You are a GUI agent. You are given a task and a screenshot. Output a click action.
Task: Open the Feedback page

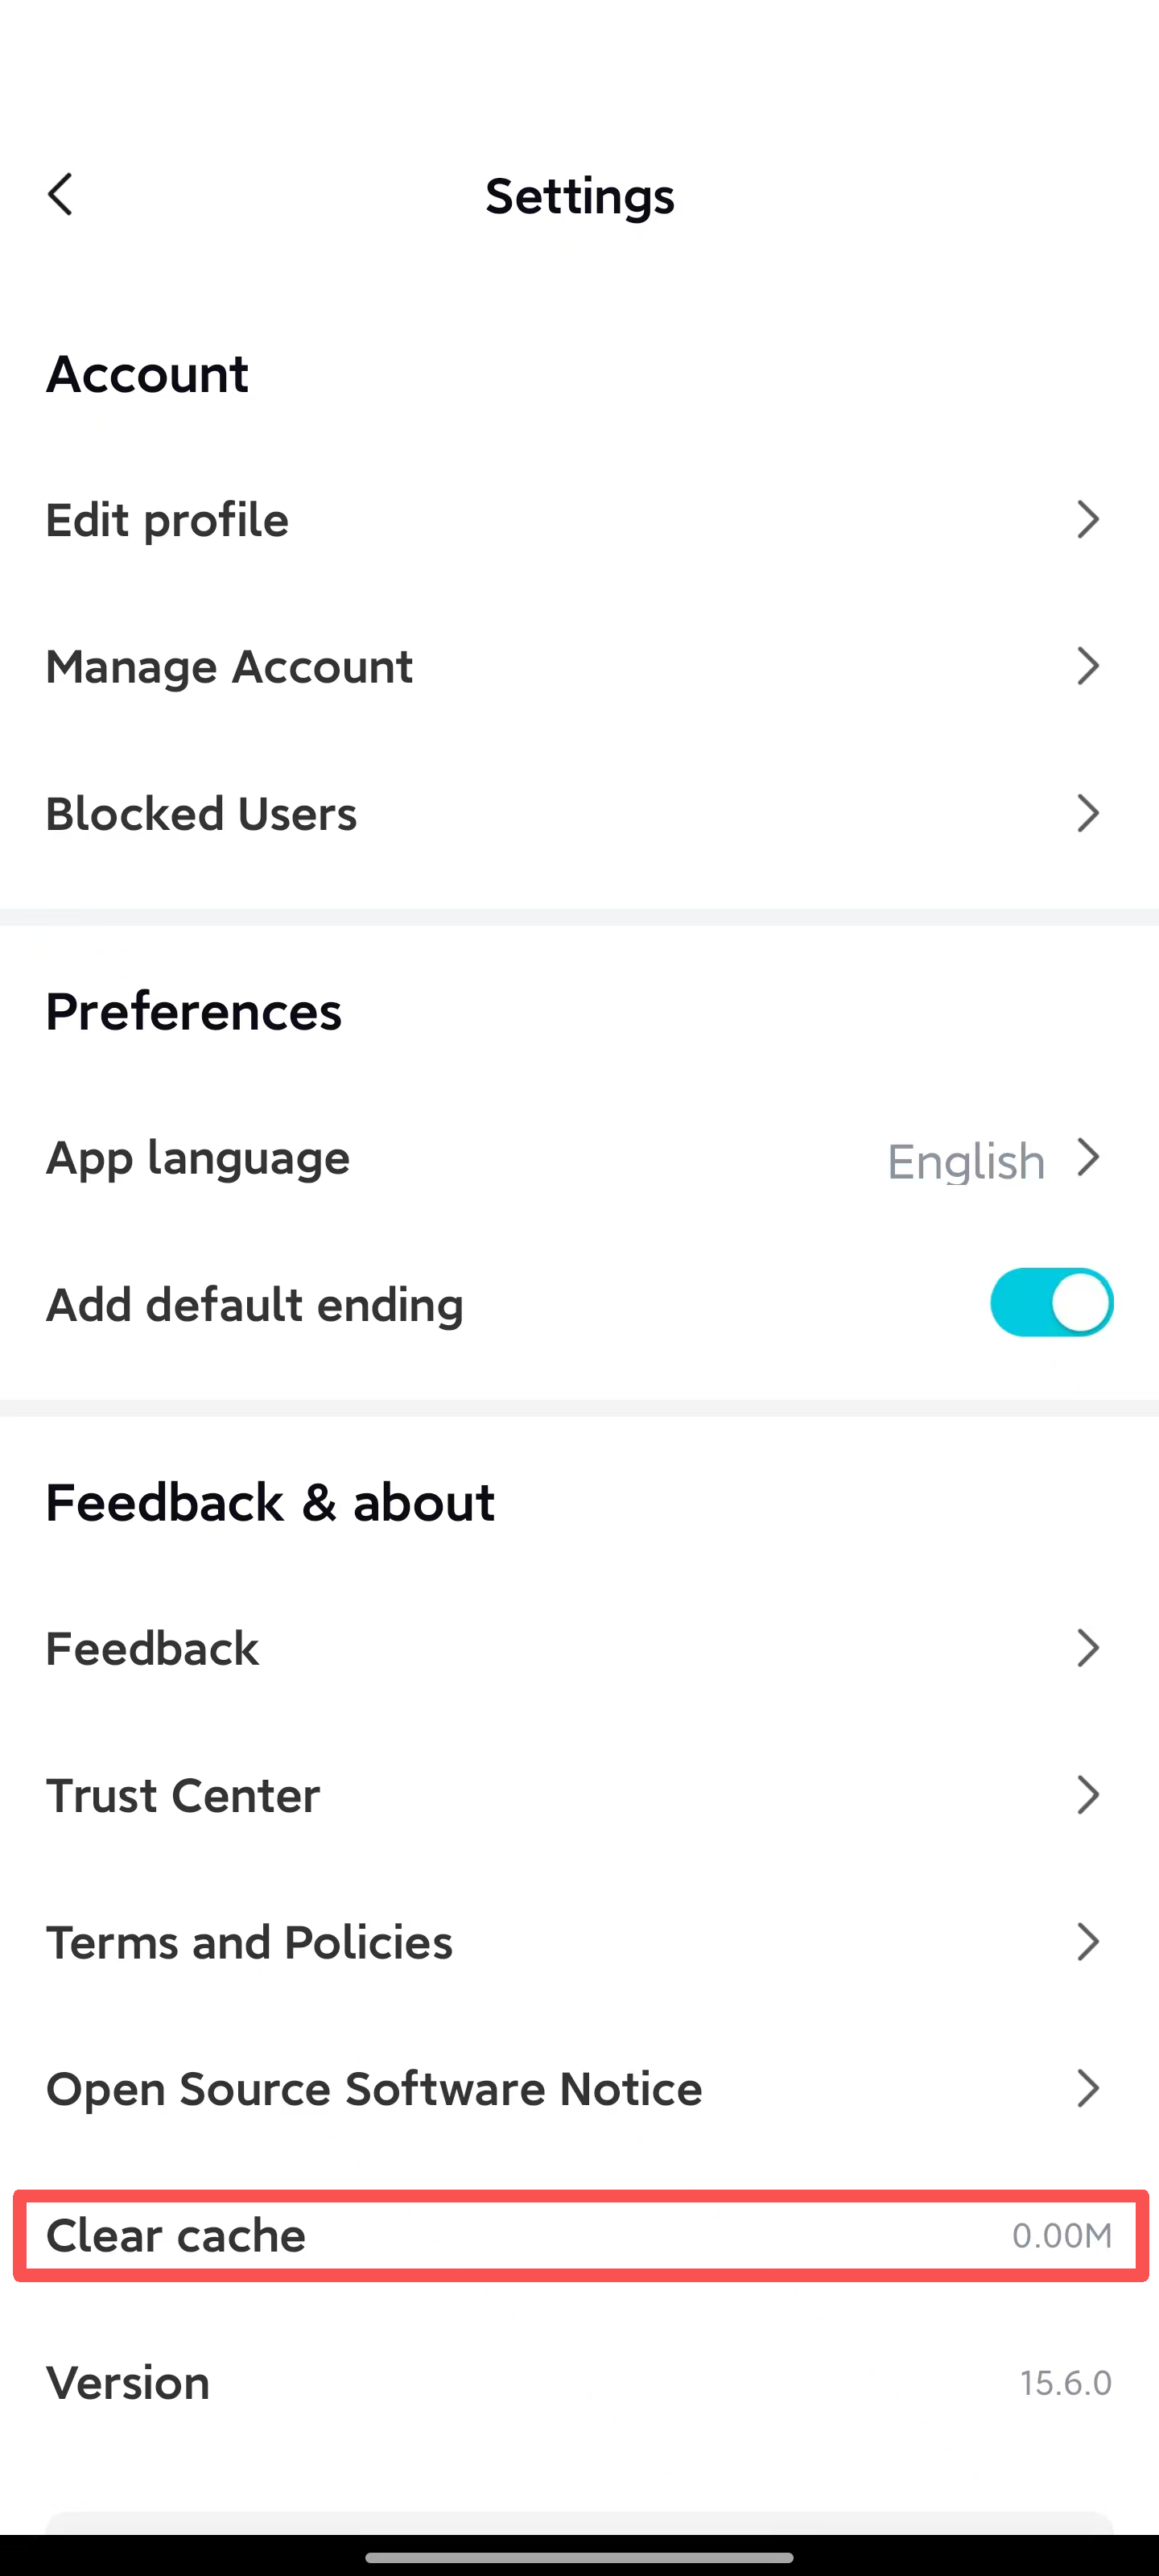(153, 1649)
